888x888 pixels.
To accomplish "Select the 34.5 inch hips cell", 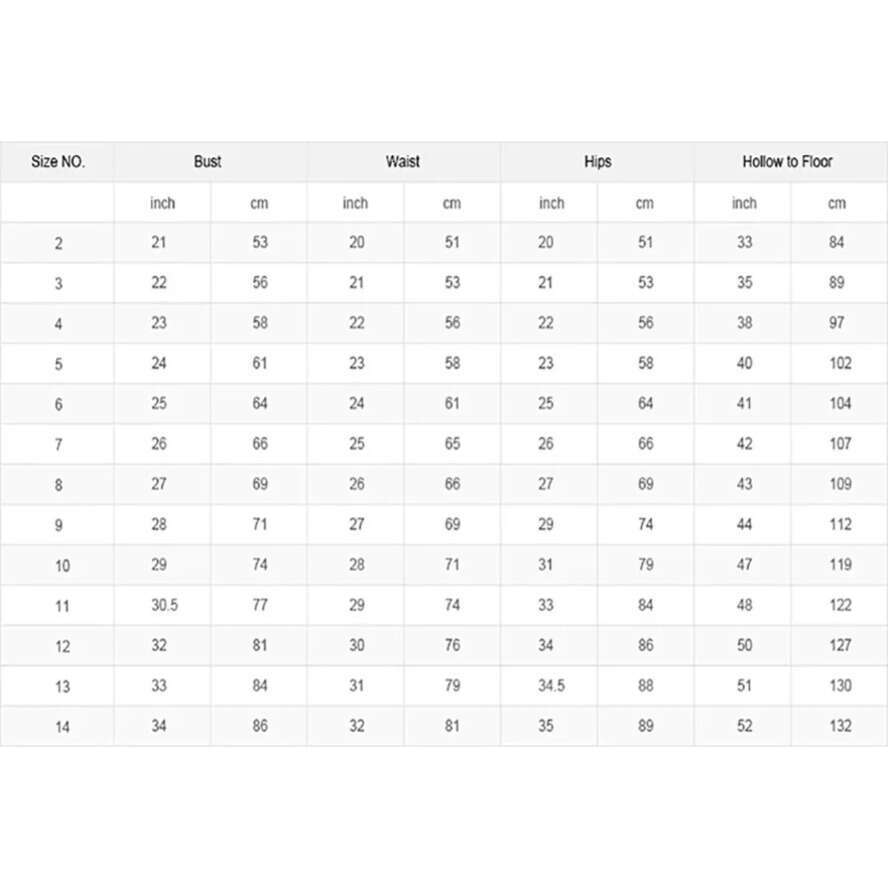I will coord(551,686).
